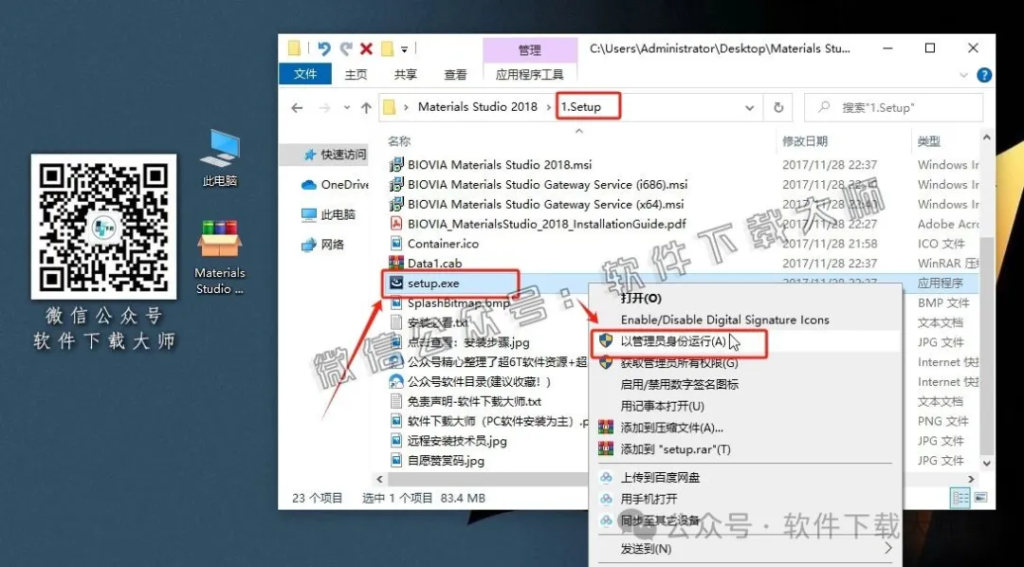Expand the 发送到(N) submenu arrow
Image resolution: width=1024 pixels, height=567 pixels.
pyautogui.click(x=888, y=547)
